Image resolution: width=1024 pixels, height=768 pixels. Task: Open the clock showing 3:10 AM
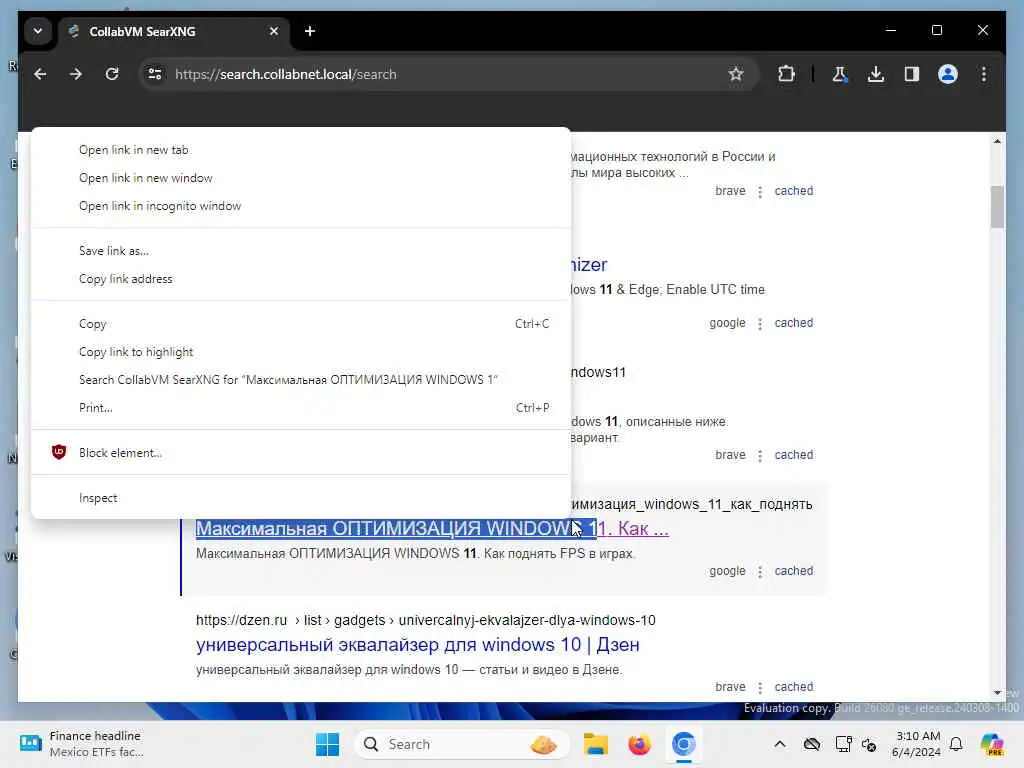(x=916, y=744)
